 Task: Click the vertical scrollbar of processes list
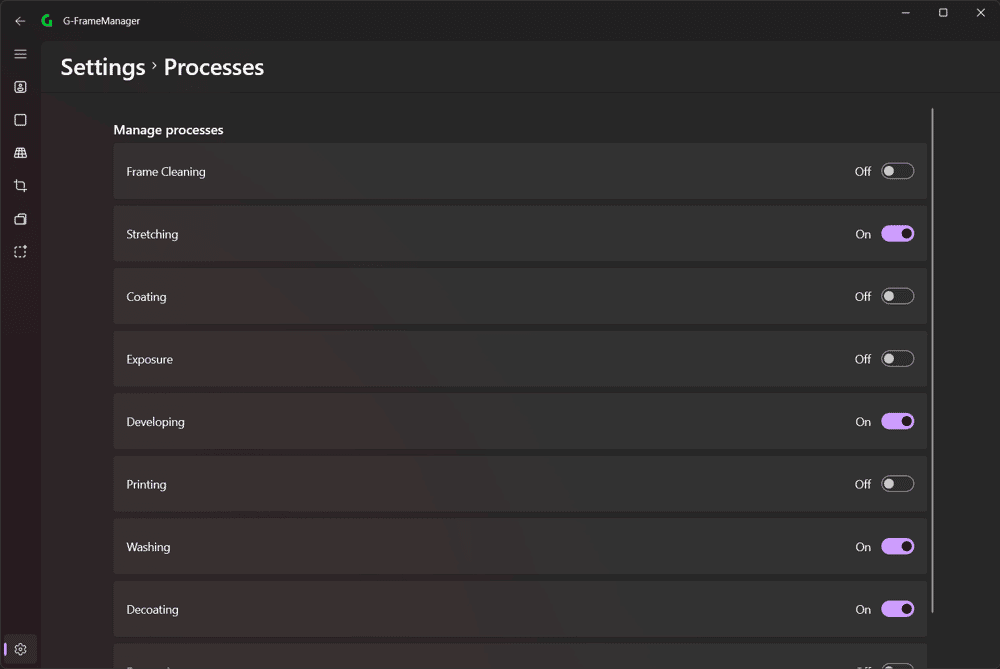coord(932,361)
